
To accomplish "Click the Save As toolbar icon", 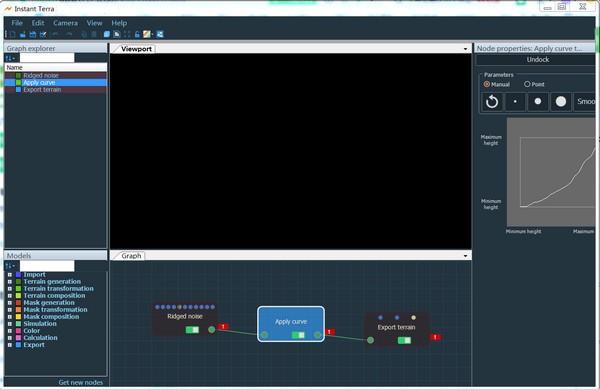I will pos(43,34).
